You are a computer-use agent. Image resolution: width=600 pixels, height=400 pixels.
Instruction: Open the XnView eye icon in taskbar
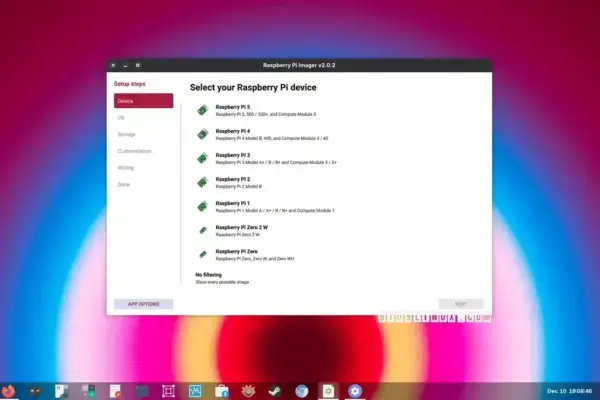pos(248,391)
